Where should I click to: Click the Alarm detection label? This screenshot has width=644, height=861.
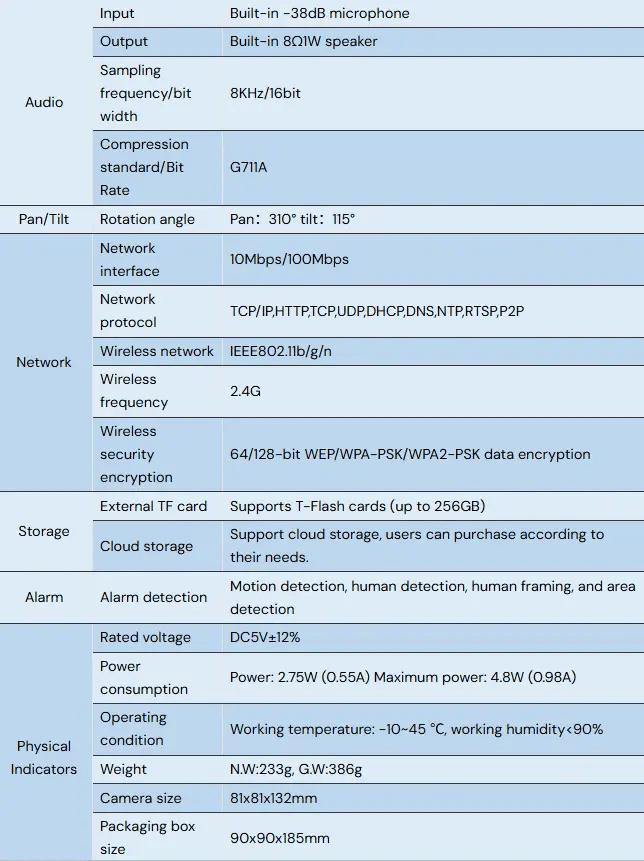pos(153,597)
